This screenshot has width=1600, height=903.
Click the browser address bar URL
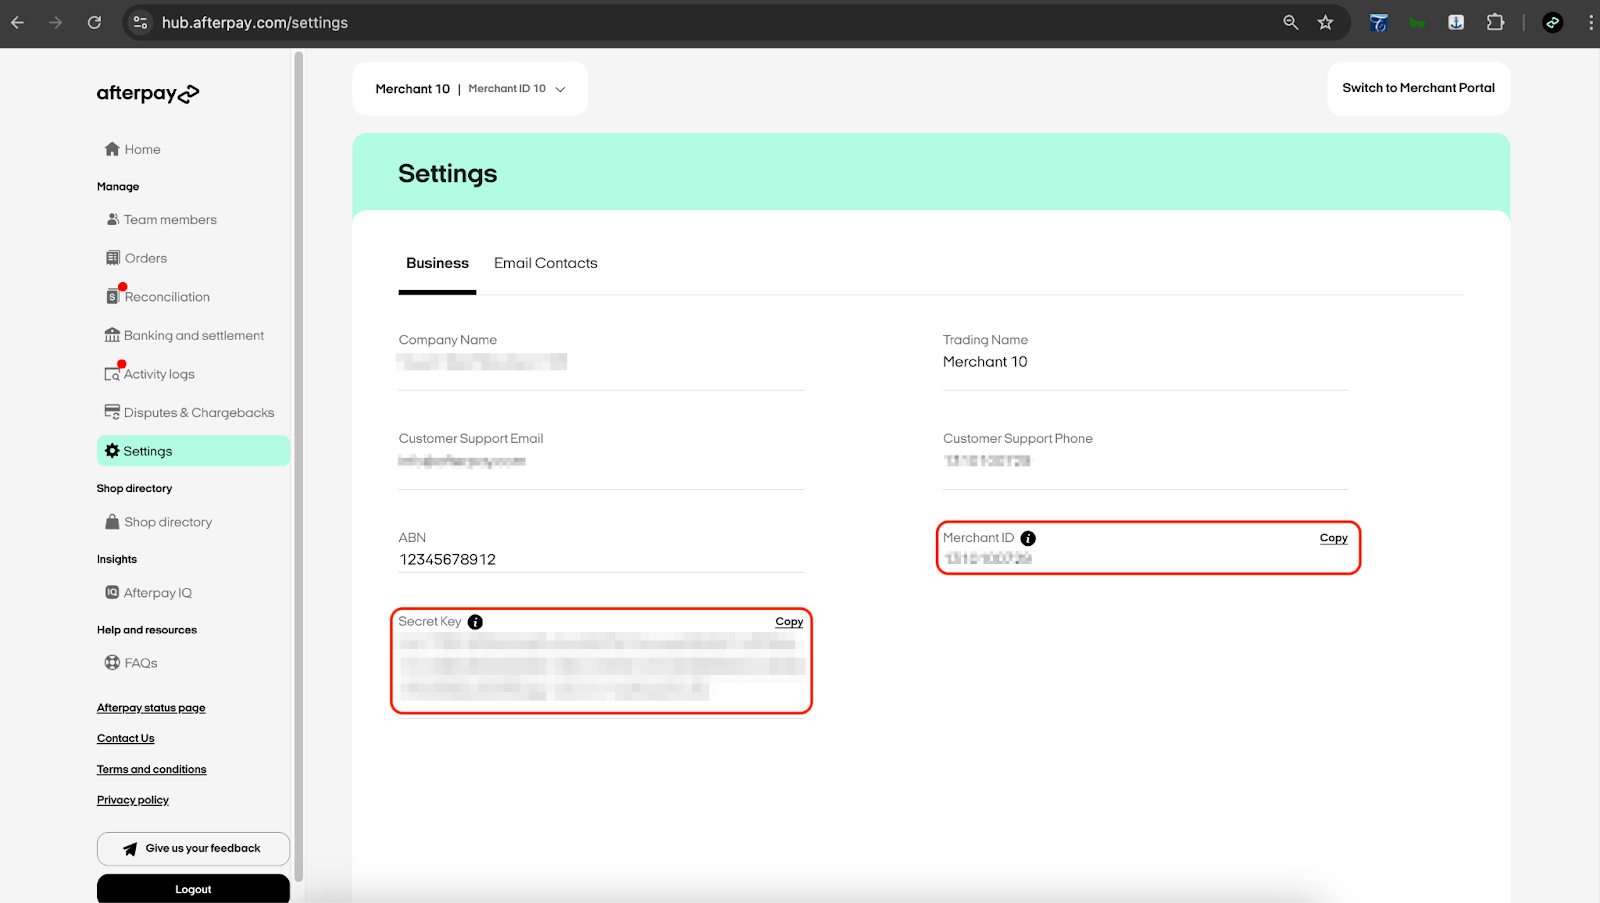point(255,22)
